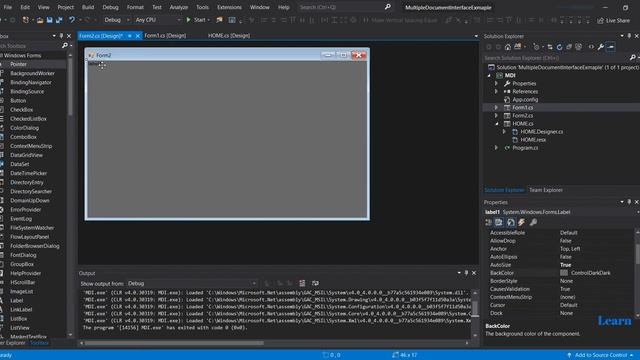Open the Analyze menu
The height and width of the screenshot is (360, 640).
coord(178,7)
